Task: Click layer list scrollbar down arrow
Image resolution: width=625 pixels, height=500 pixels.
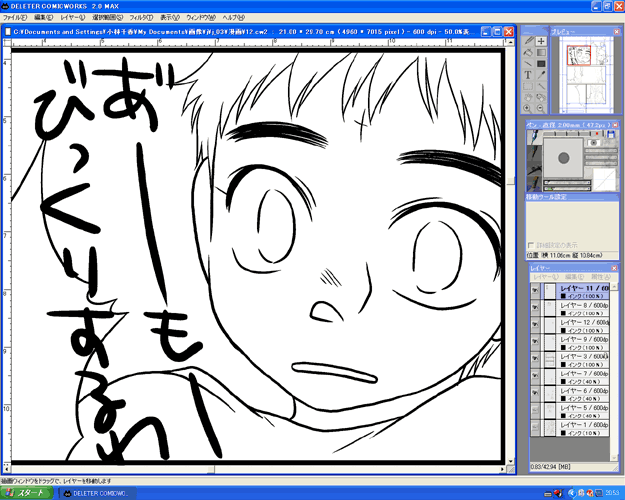Action: click(613, 458)
